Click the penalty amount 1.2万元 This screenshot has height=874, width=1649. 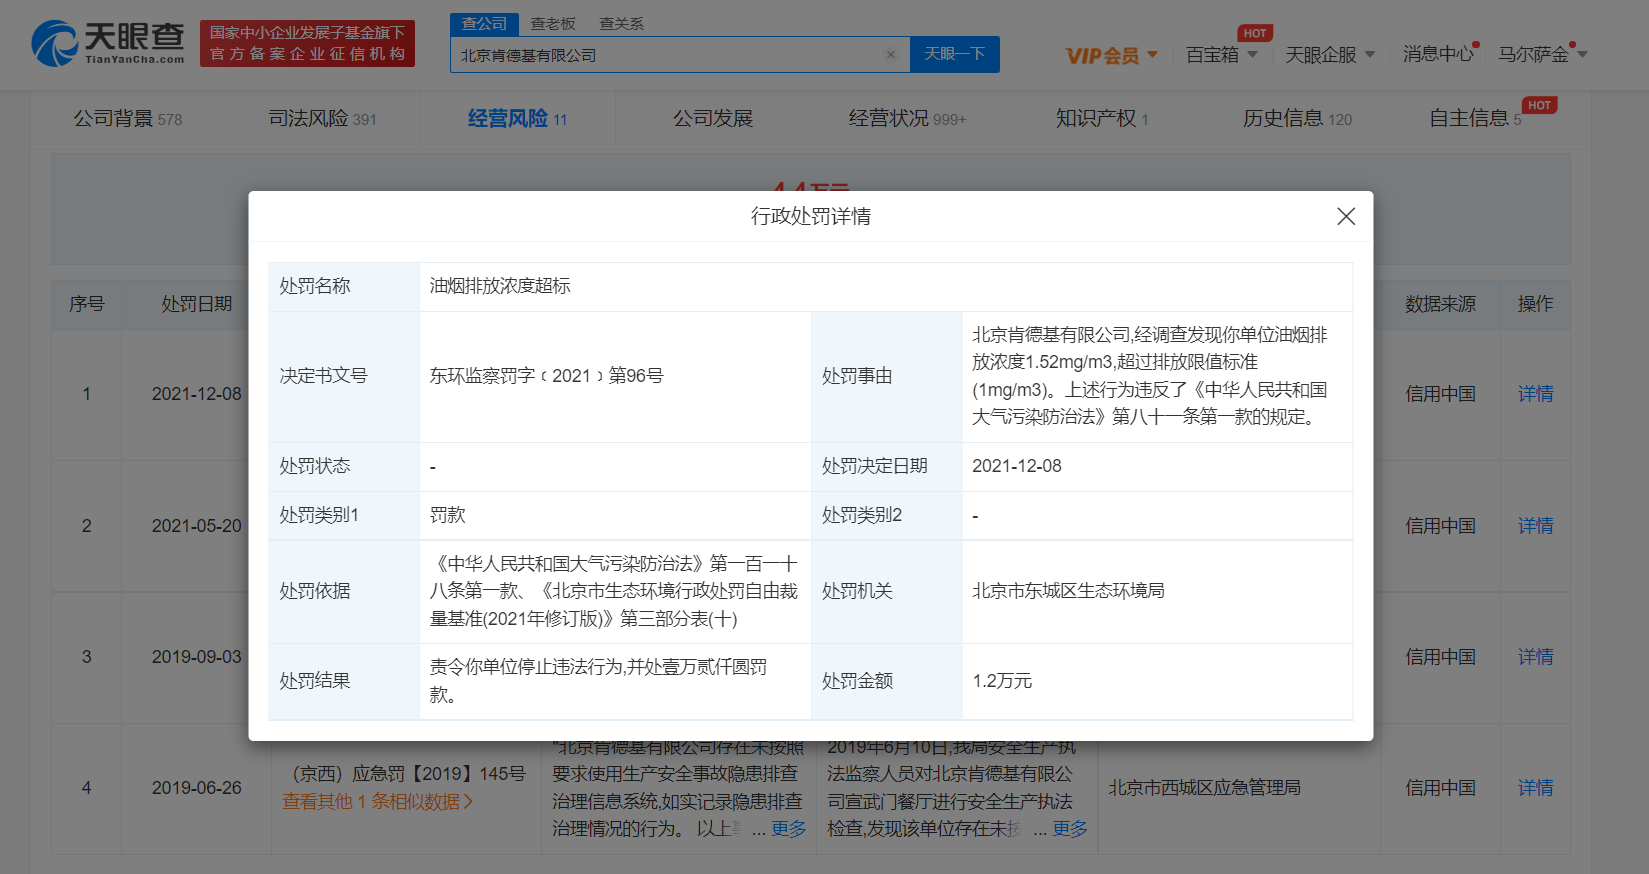click(1002, 681)
